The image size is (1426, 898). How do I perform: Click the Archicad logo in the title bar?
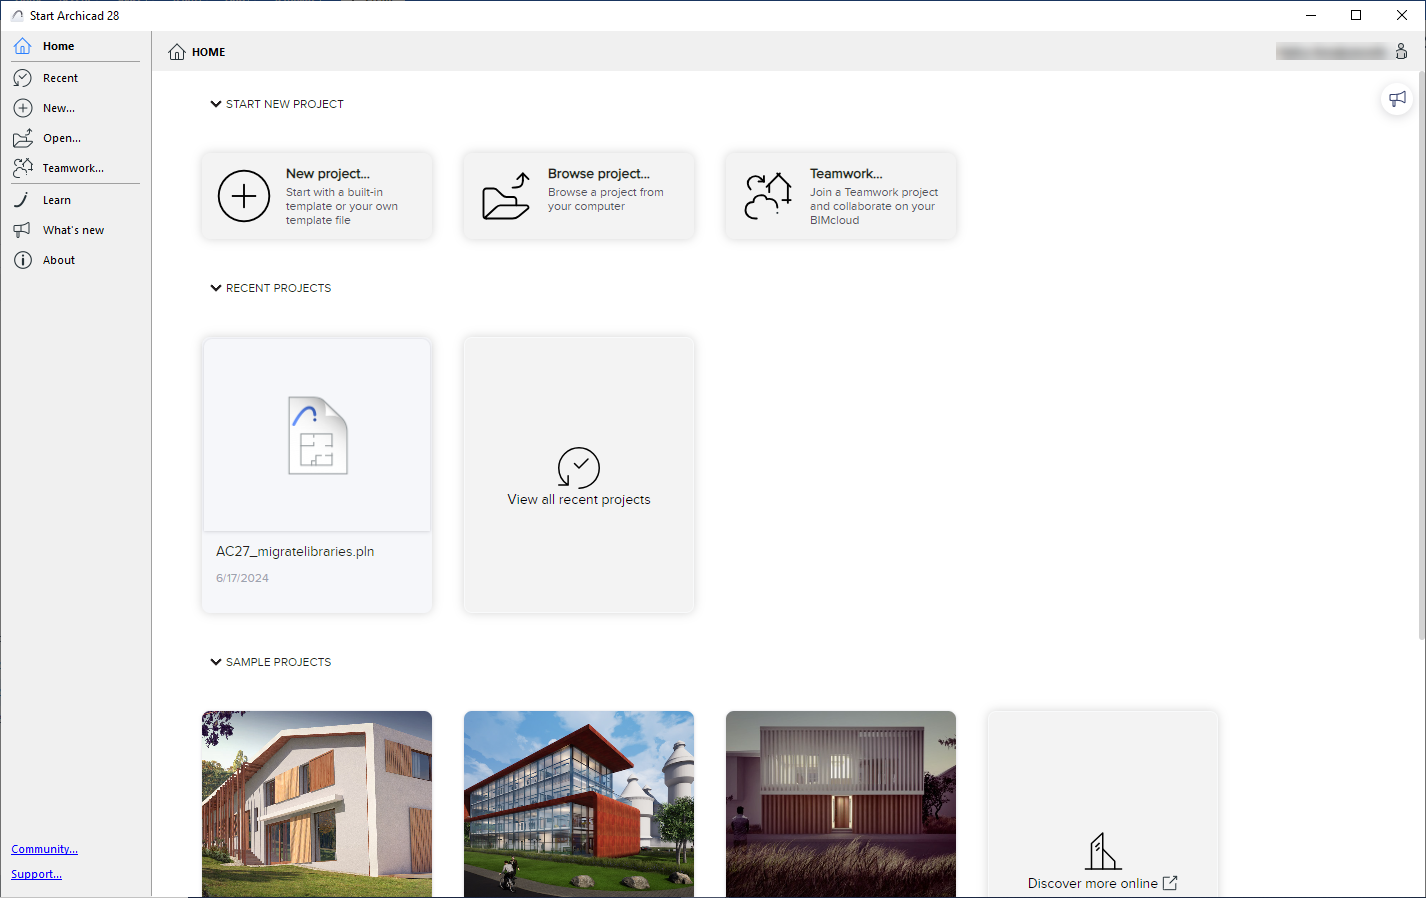click(x=17, y=16)
